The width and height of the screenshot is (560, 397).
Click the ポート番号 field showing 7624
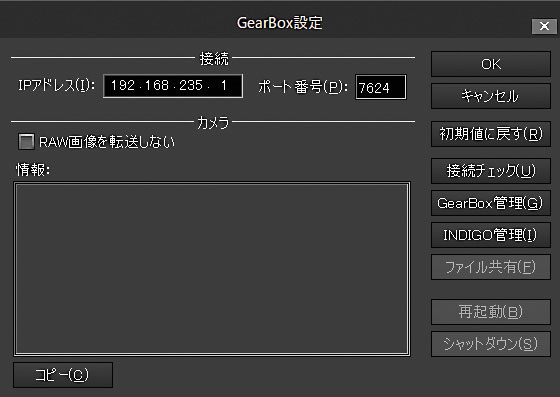coord(381,87)
